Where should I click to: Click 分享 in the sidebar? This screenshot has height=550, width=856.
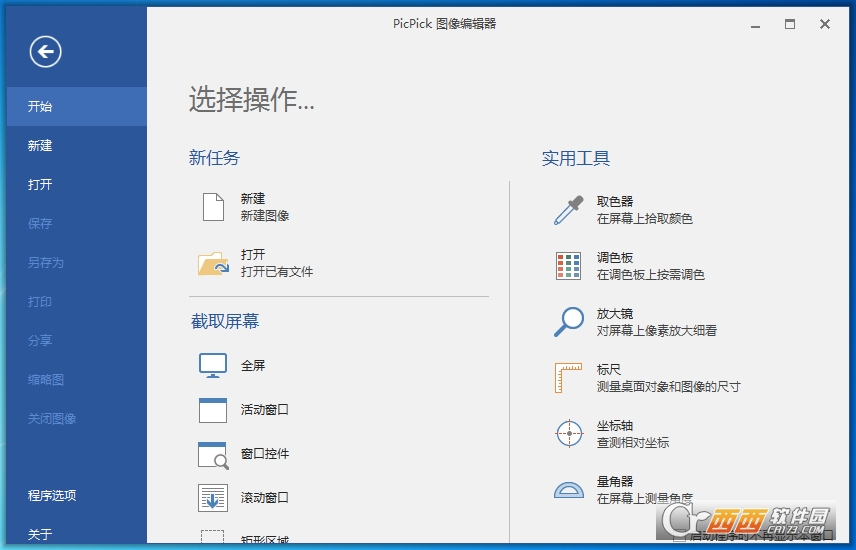(x=77, y=341)
